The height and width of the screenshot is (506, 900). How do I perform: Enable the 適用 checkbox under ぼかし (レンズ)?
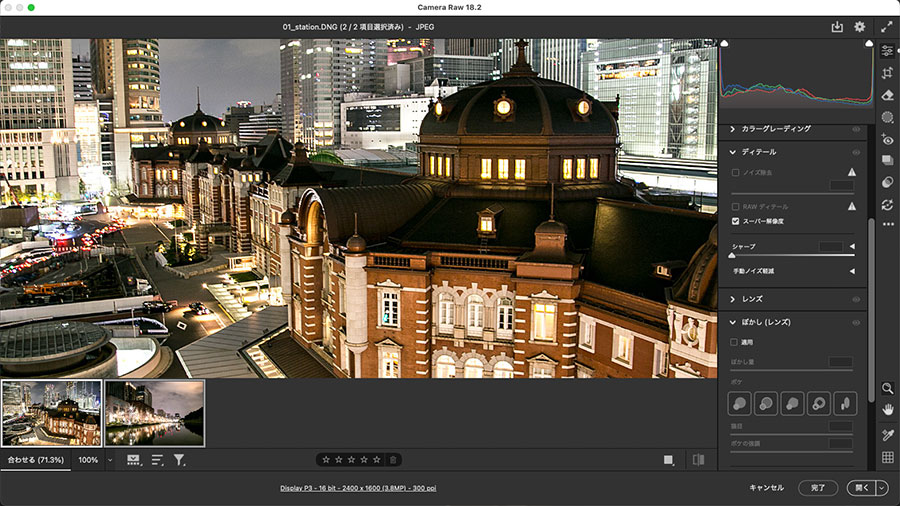point(736,342)
